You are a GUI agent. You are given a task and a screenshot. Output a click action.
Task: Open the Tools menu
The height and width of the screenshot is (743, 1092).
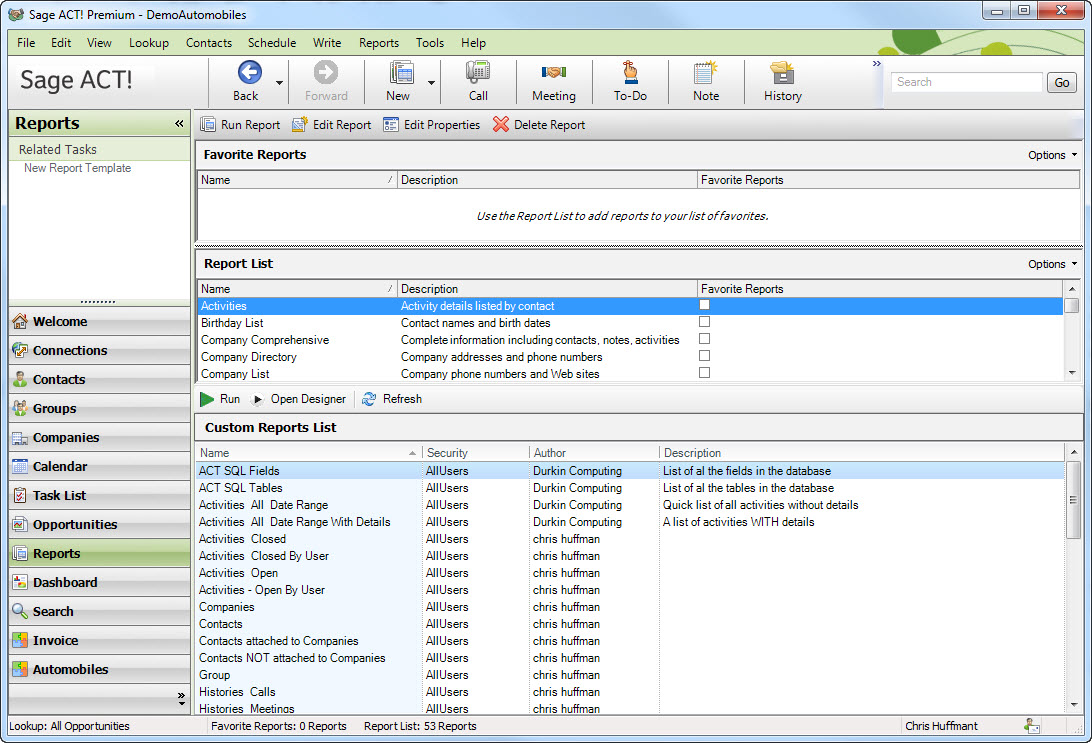tap(430, 42)
